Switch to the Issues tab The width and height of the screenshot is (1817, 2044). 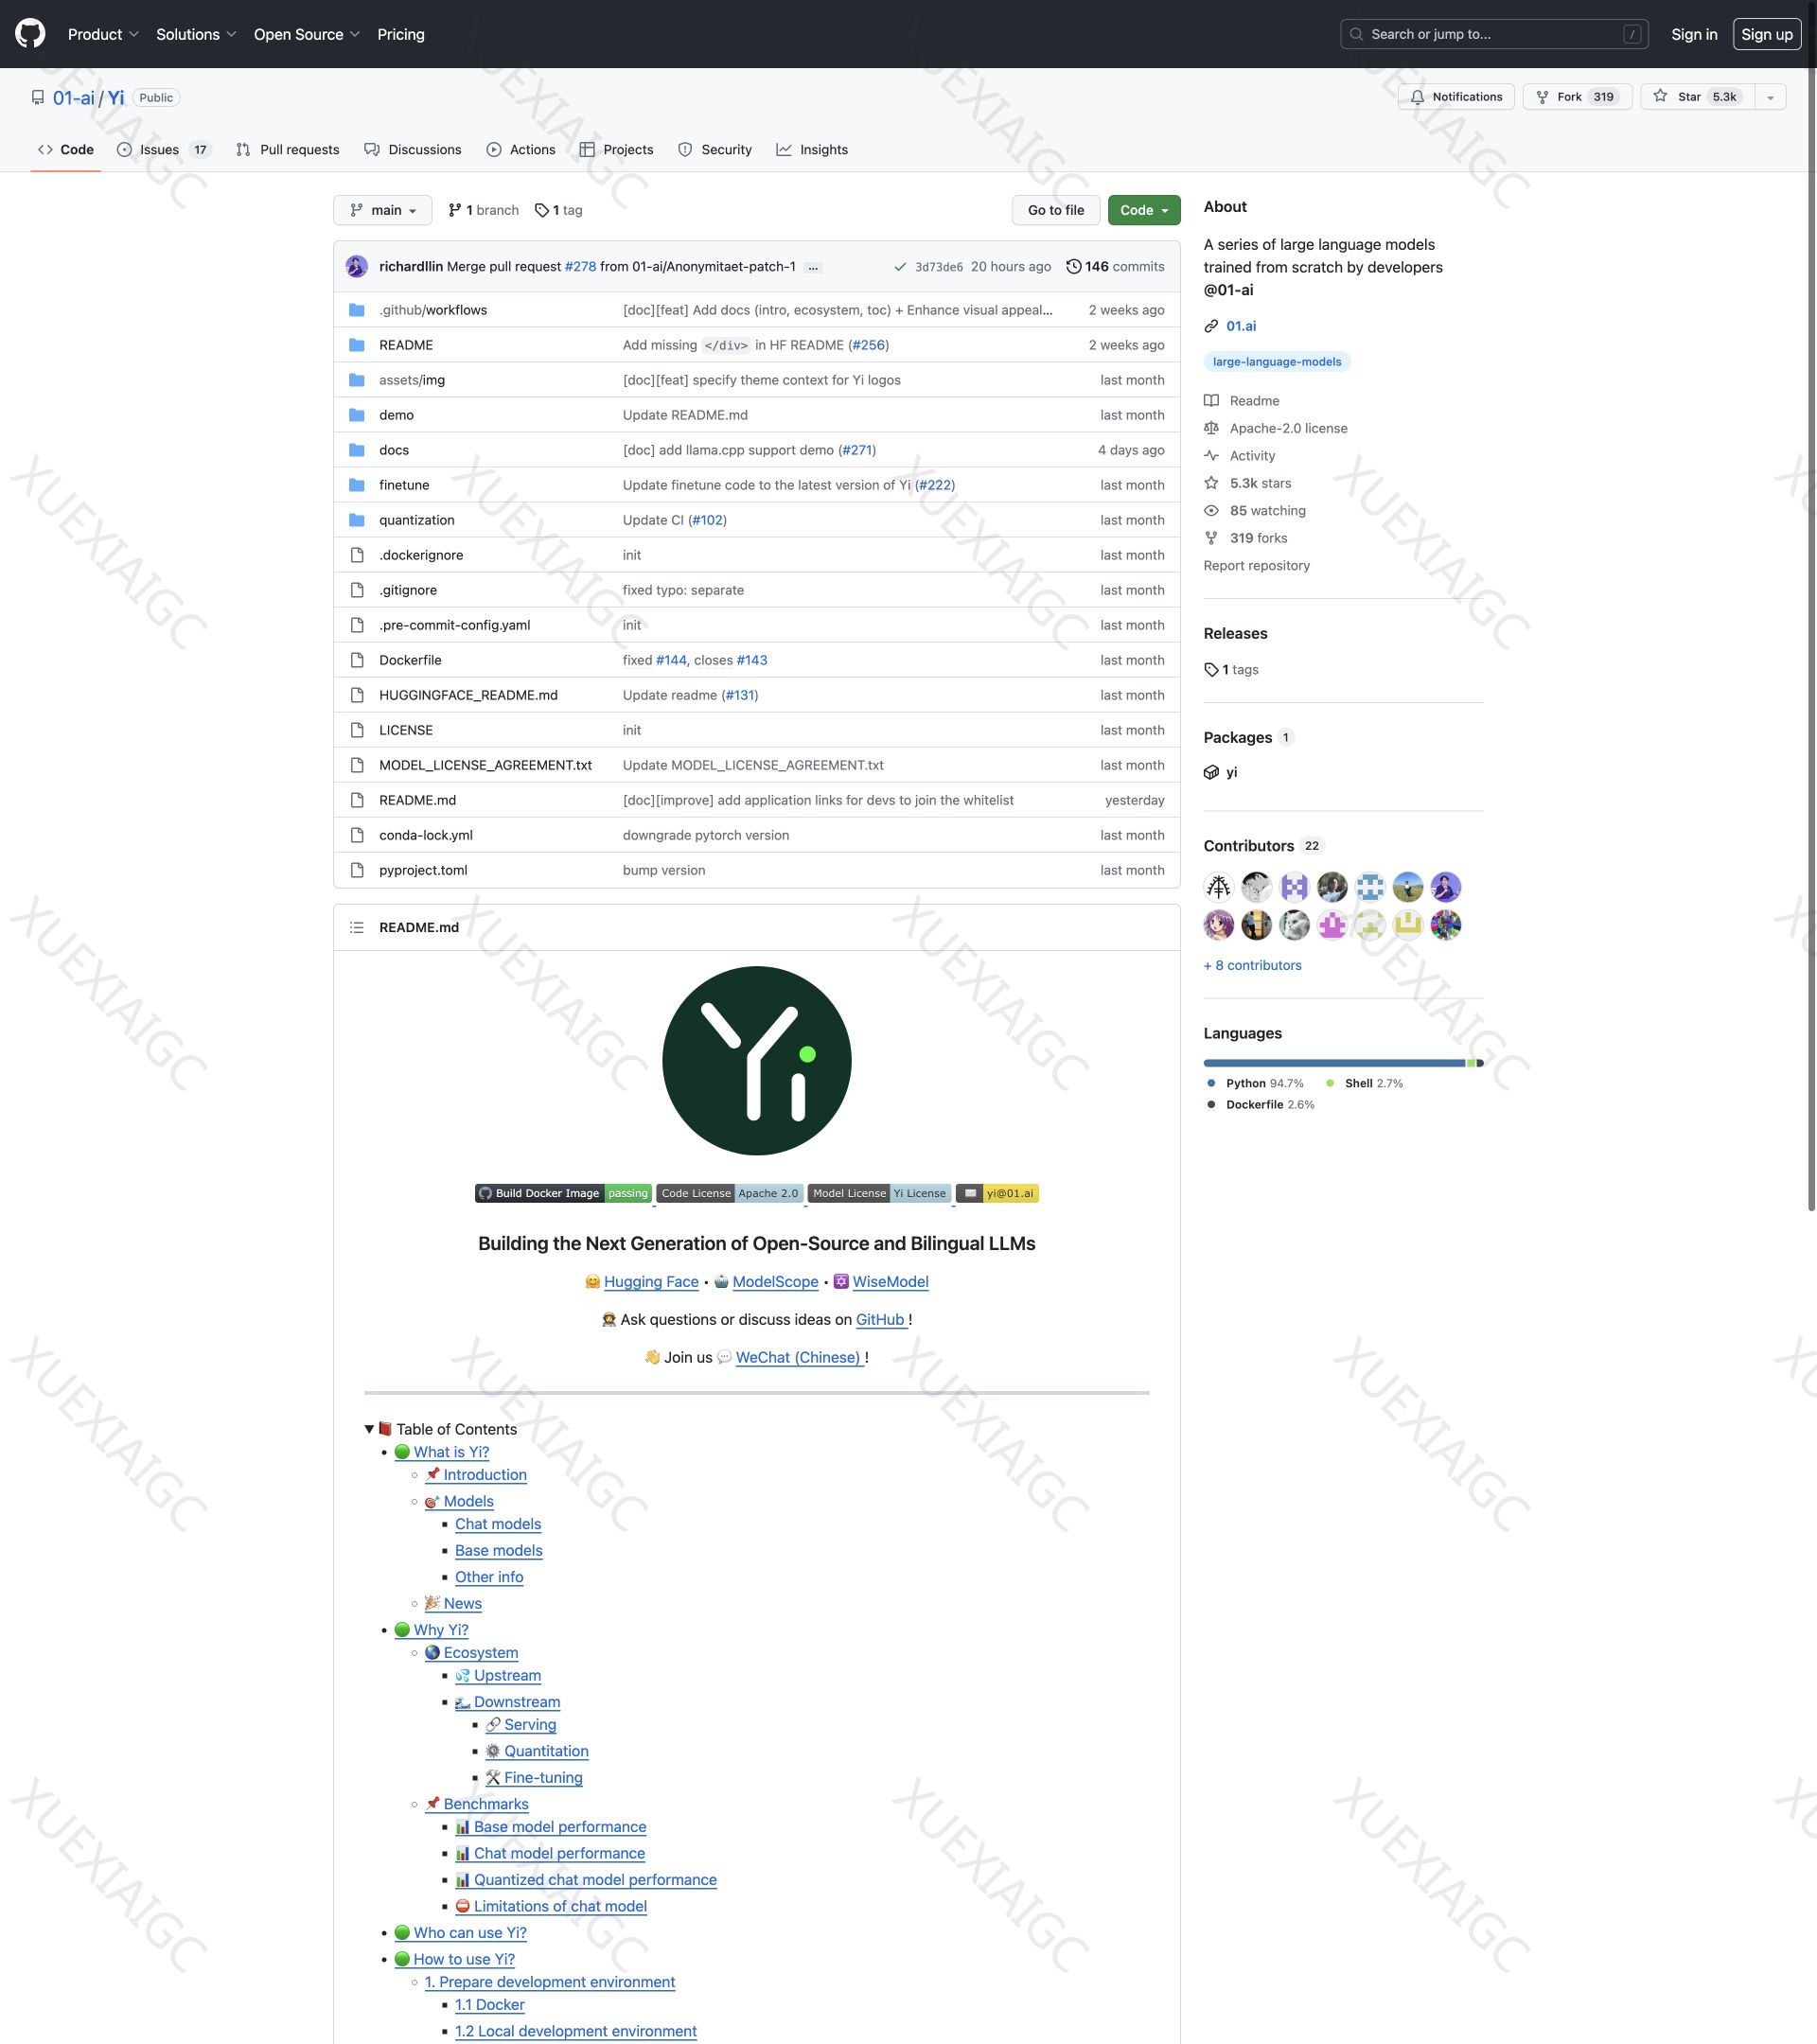[x=160, y=150]
